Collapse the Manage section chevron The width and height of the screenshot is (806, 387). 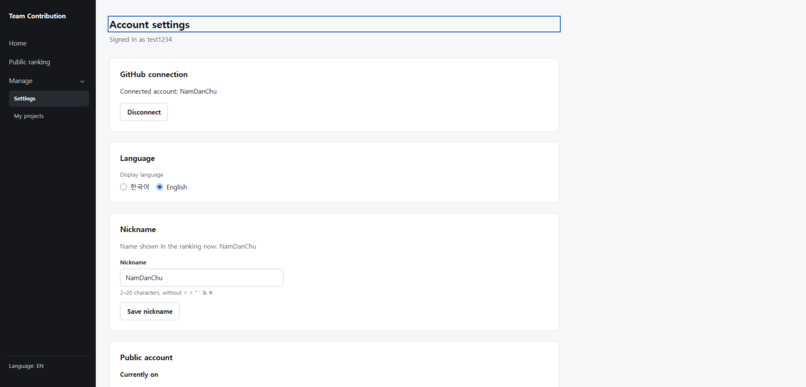[82, 81]
